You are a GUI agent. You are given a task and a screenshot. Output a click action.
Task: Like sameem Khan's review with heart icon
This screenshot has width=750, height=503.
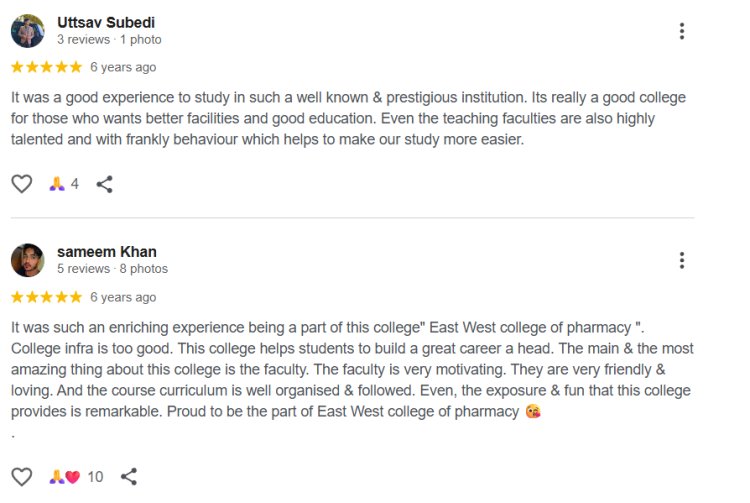pyautogui.click(x=22, y=477)
